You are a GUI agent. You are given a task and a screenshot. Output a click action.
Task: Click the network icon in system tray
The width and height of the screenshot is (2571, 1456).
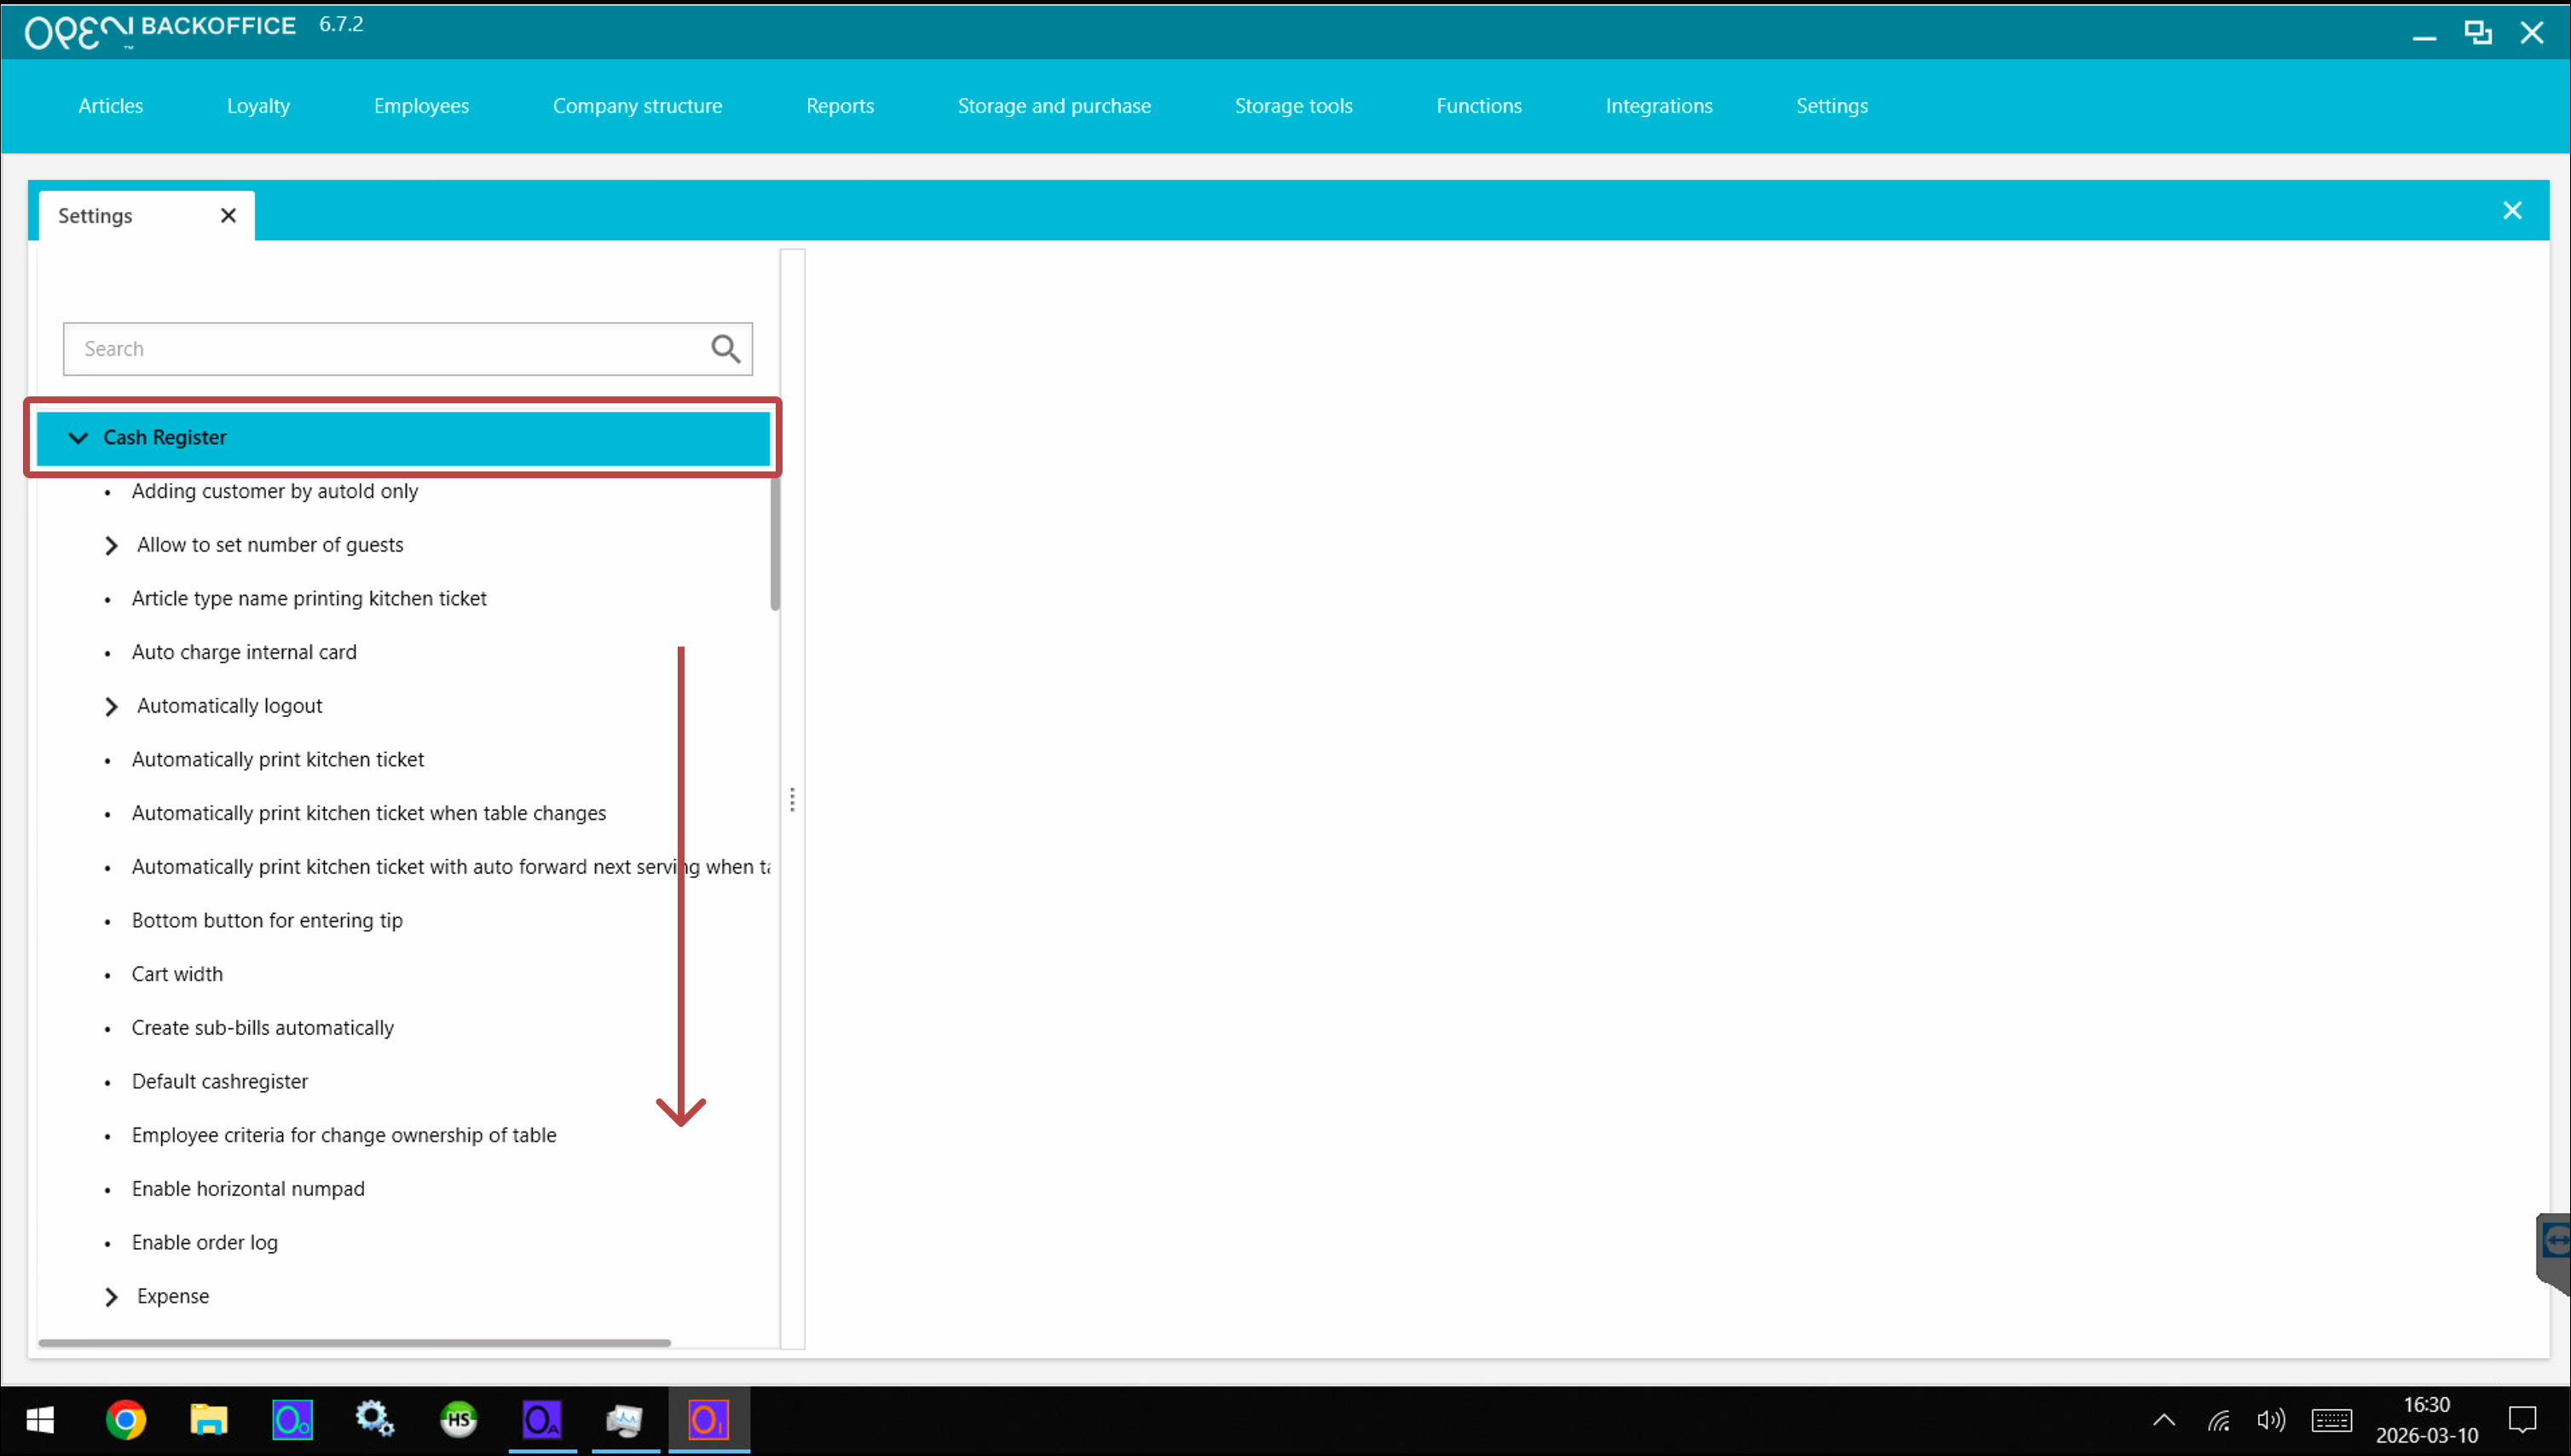pyautogui.click(x=2218, y=1420)
